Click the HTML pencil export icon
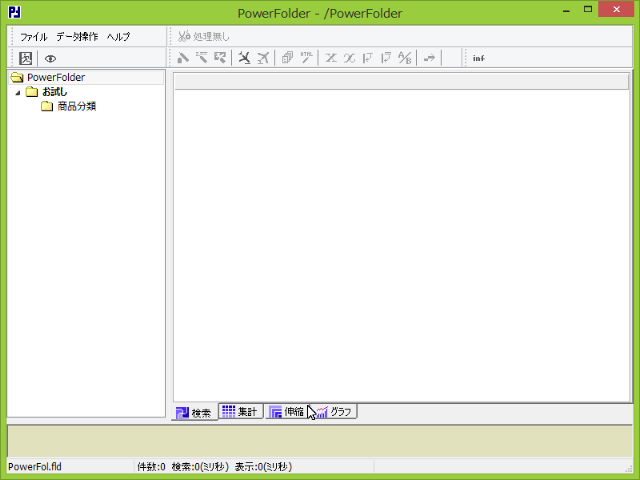640x480 pixels. tap(307, 58)
